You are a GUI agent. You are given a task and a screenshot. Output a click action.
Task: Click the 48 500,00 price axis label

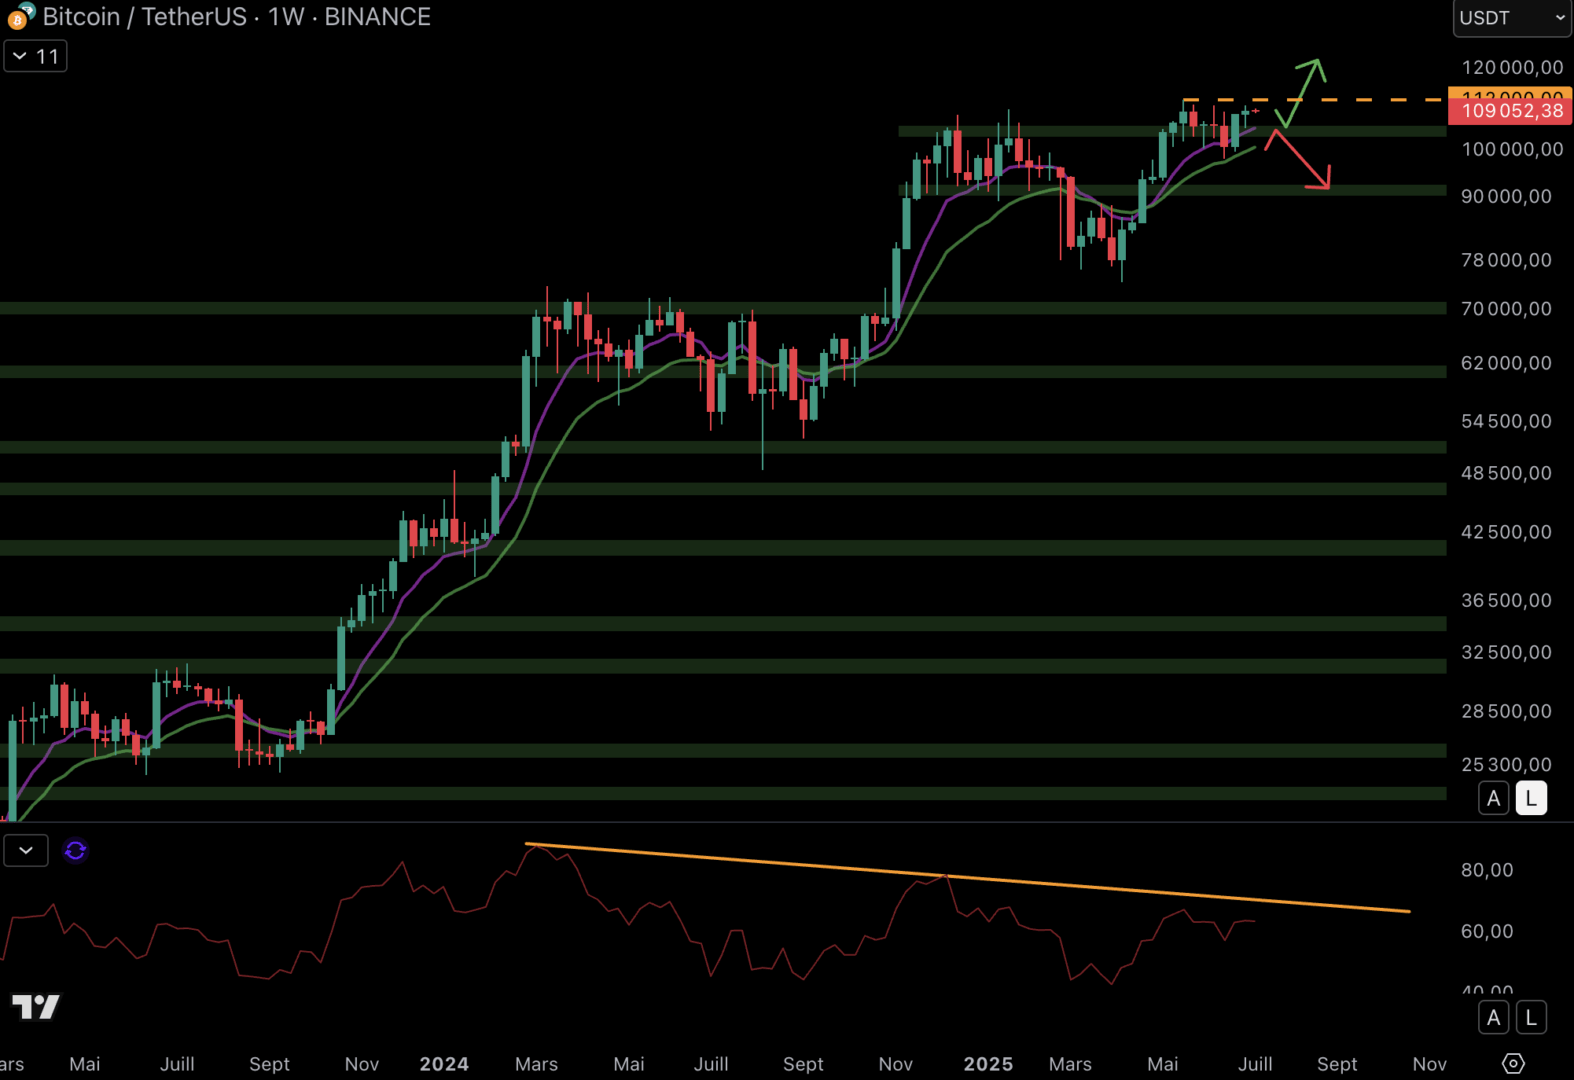1506,473
